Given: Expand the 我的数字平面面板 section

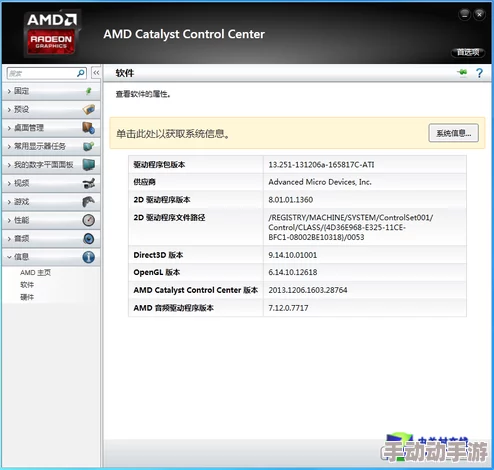Looking at the screenshot, I should 51,165.
